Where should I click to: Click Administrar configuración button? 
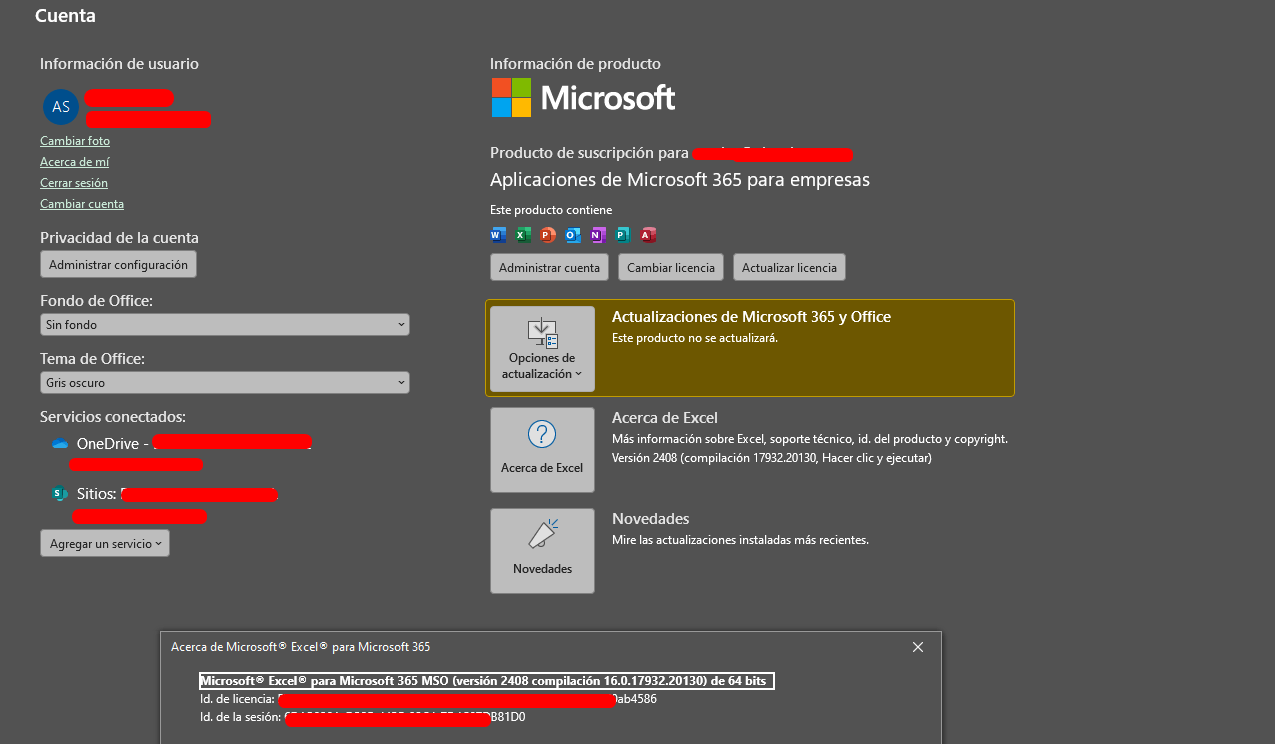pos(118,264)
